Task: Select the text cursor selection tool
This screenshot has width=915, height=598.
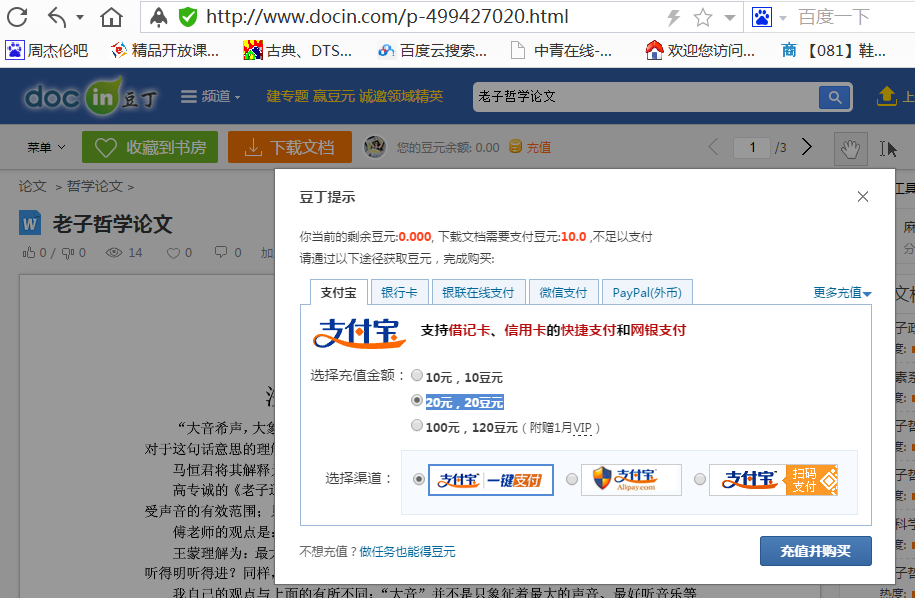Action: 888,149
